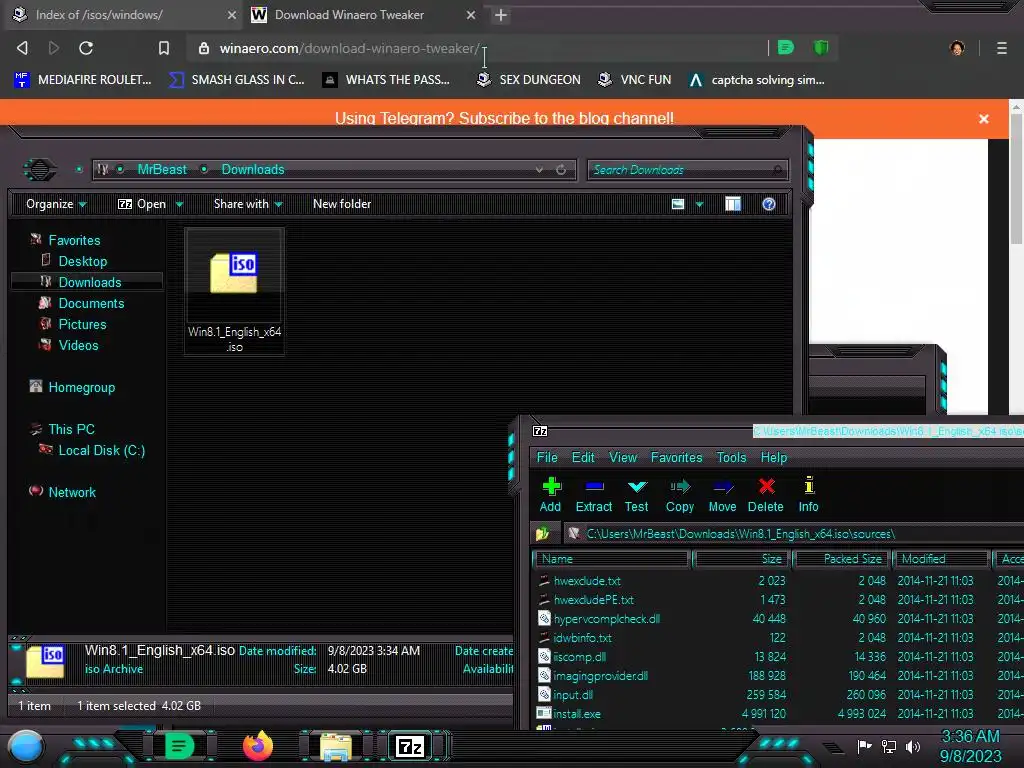Open the 7-Zip Help menu
Image resolution: width=1024 pixels, height=768 pixels.
click(x=774, y=457)
